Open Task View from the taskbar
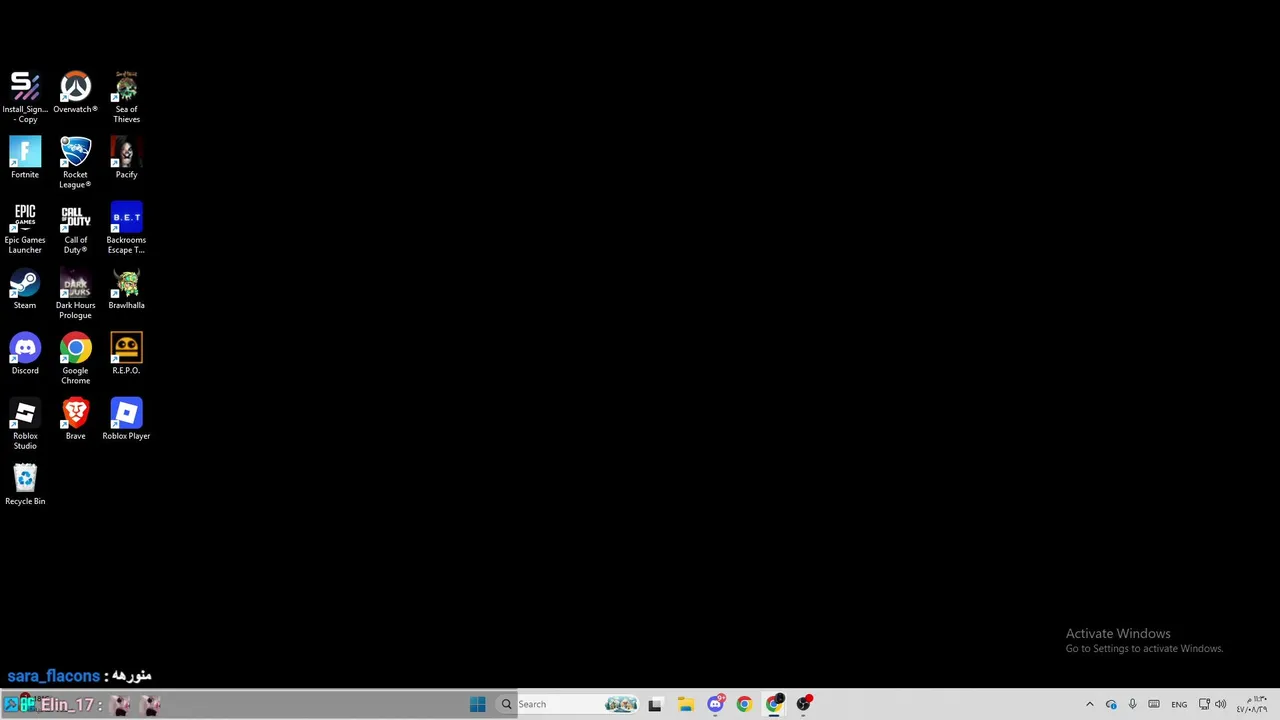The image size is (1280, 720). 655,704
